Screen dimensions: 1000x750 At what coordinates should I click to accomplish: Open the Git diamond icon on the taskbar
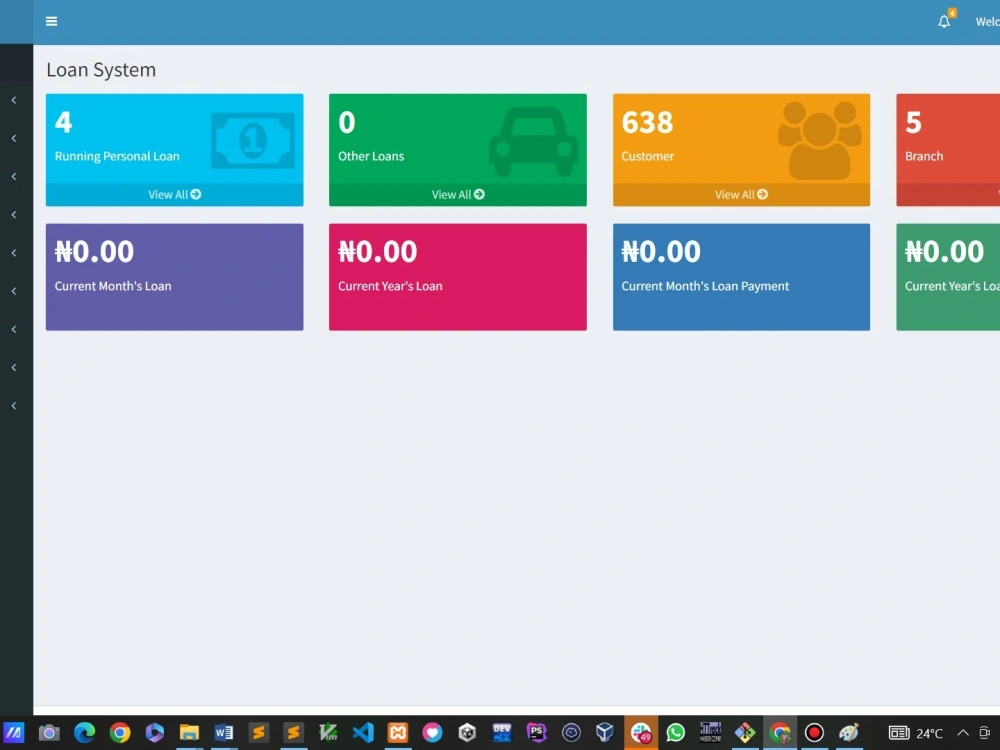point(745,732)
